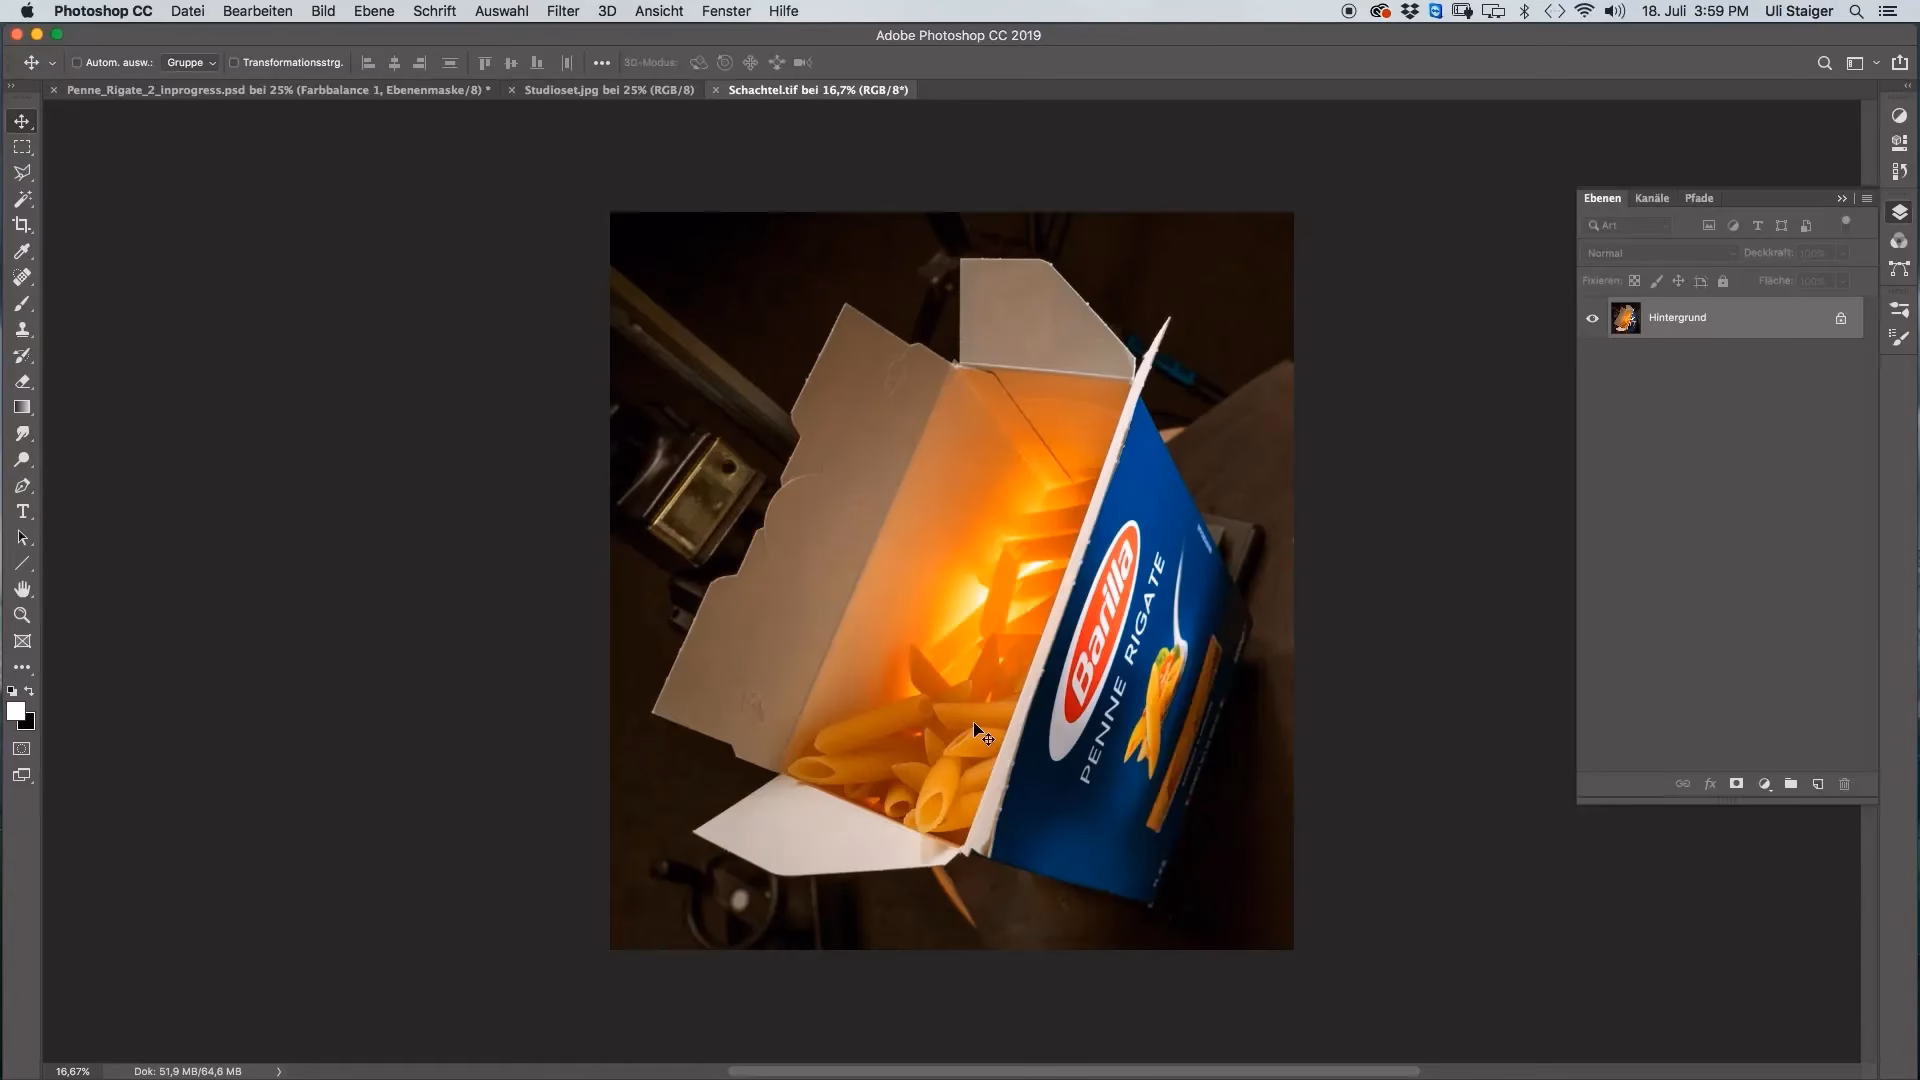The height and width of the screenshot is (1080, 1920).
Task: Select the Crop tool
Action: pyautogui.click(x=22, y=225)
